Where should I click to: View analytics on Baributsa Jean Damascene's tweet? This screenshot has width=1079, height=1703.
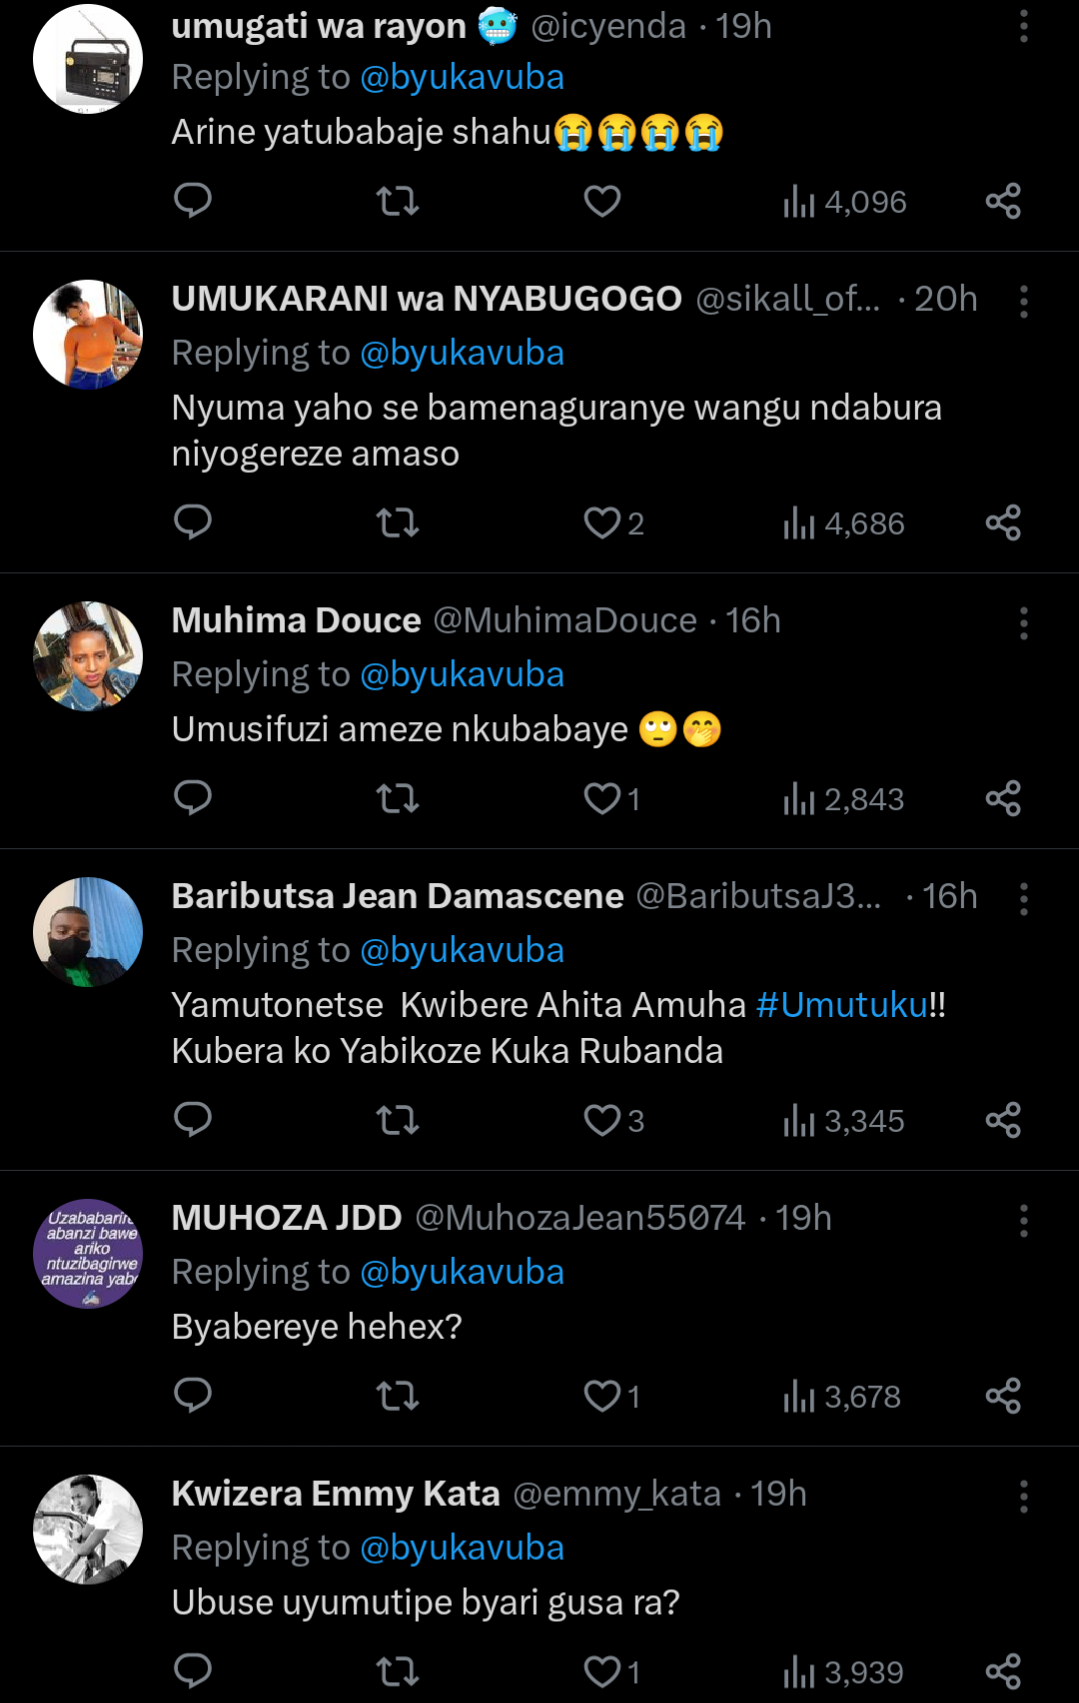[844, 1121]
